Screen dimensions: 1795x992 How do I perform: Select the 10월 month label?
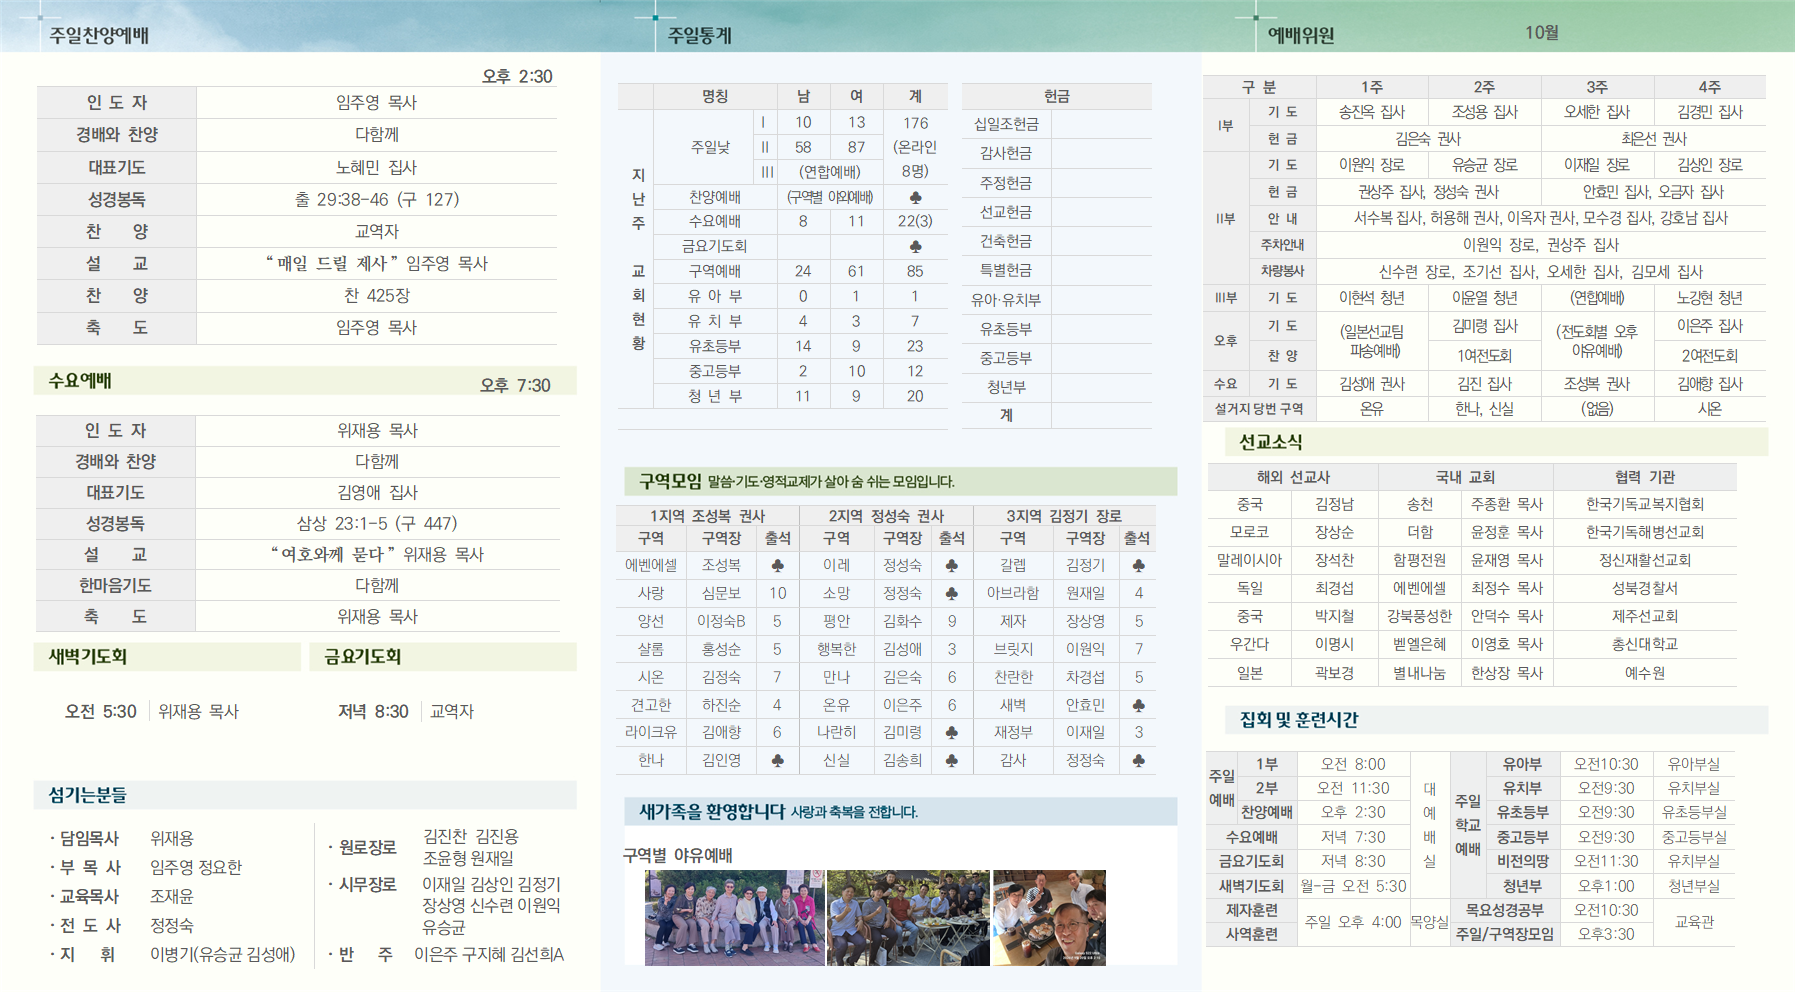[1542, 33]
